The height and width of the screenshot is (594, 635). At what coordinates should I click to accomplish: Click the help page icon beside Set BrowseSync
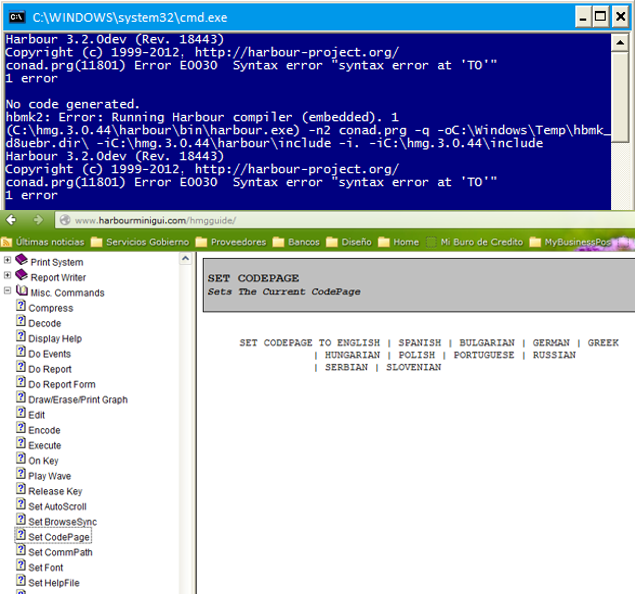(21, 519)
